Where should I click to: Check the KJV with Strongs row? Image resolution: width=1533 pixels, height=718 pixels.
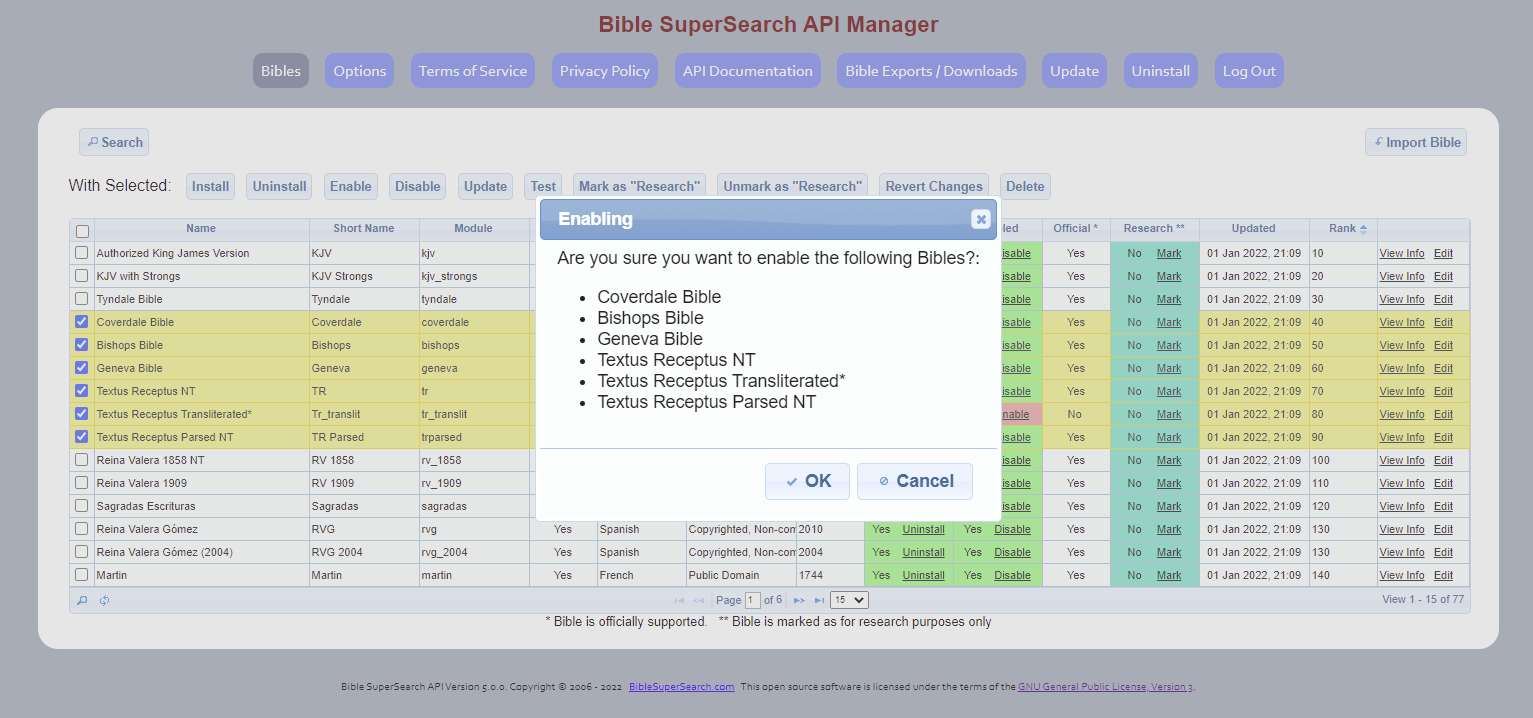point(82,276)
